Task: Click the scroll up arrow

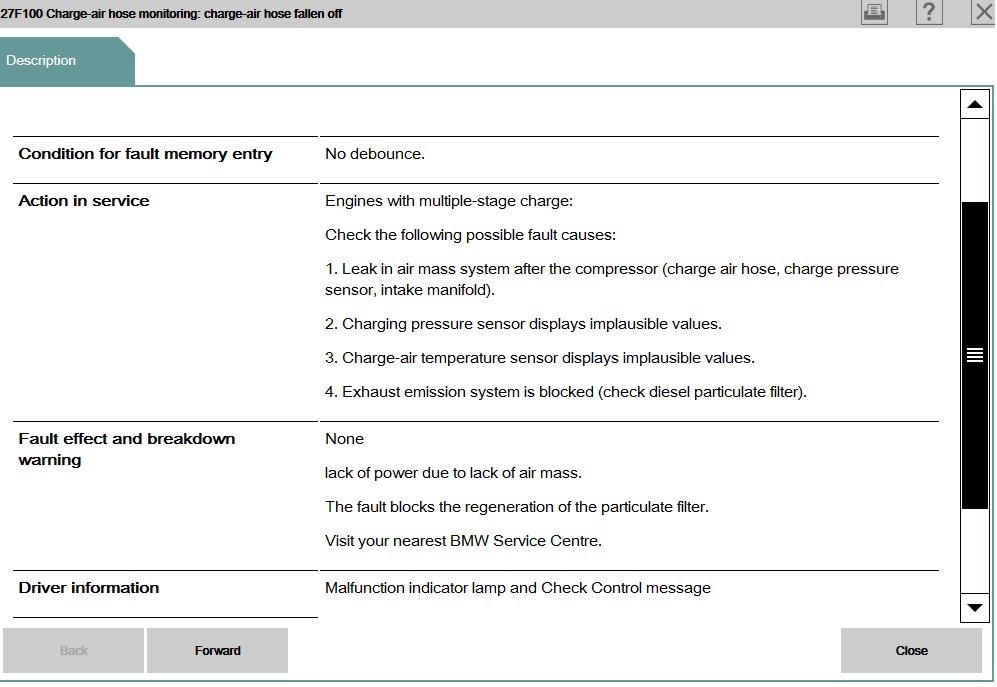Action: pos(974,104)
